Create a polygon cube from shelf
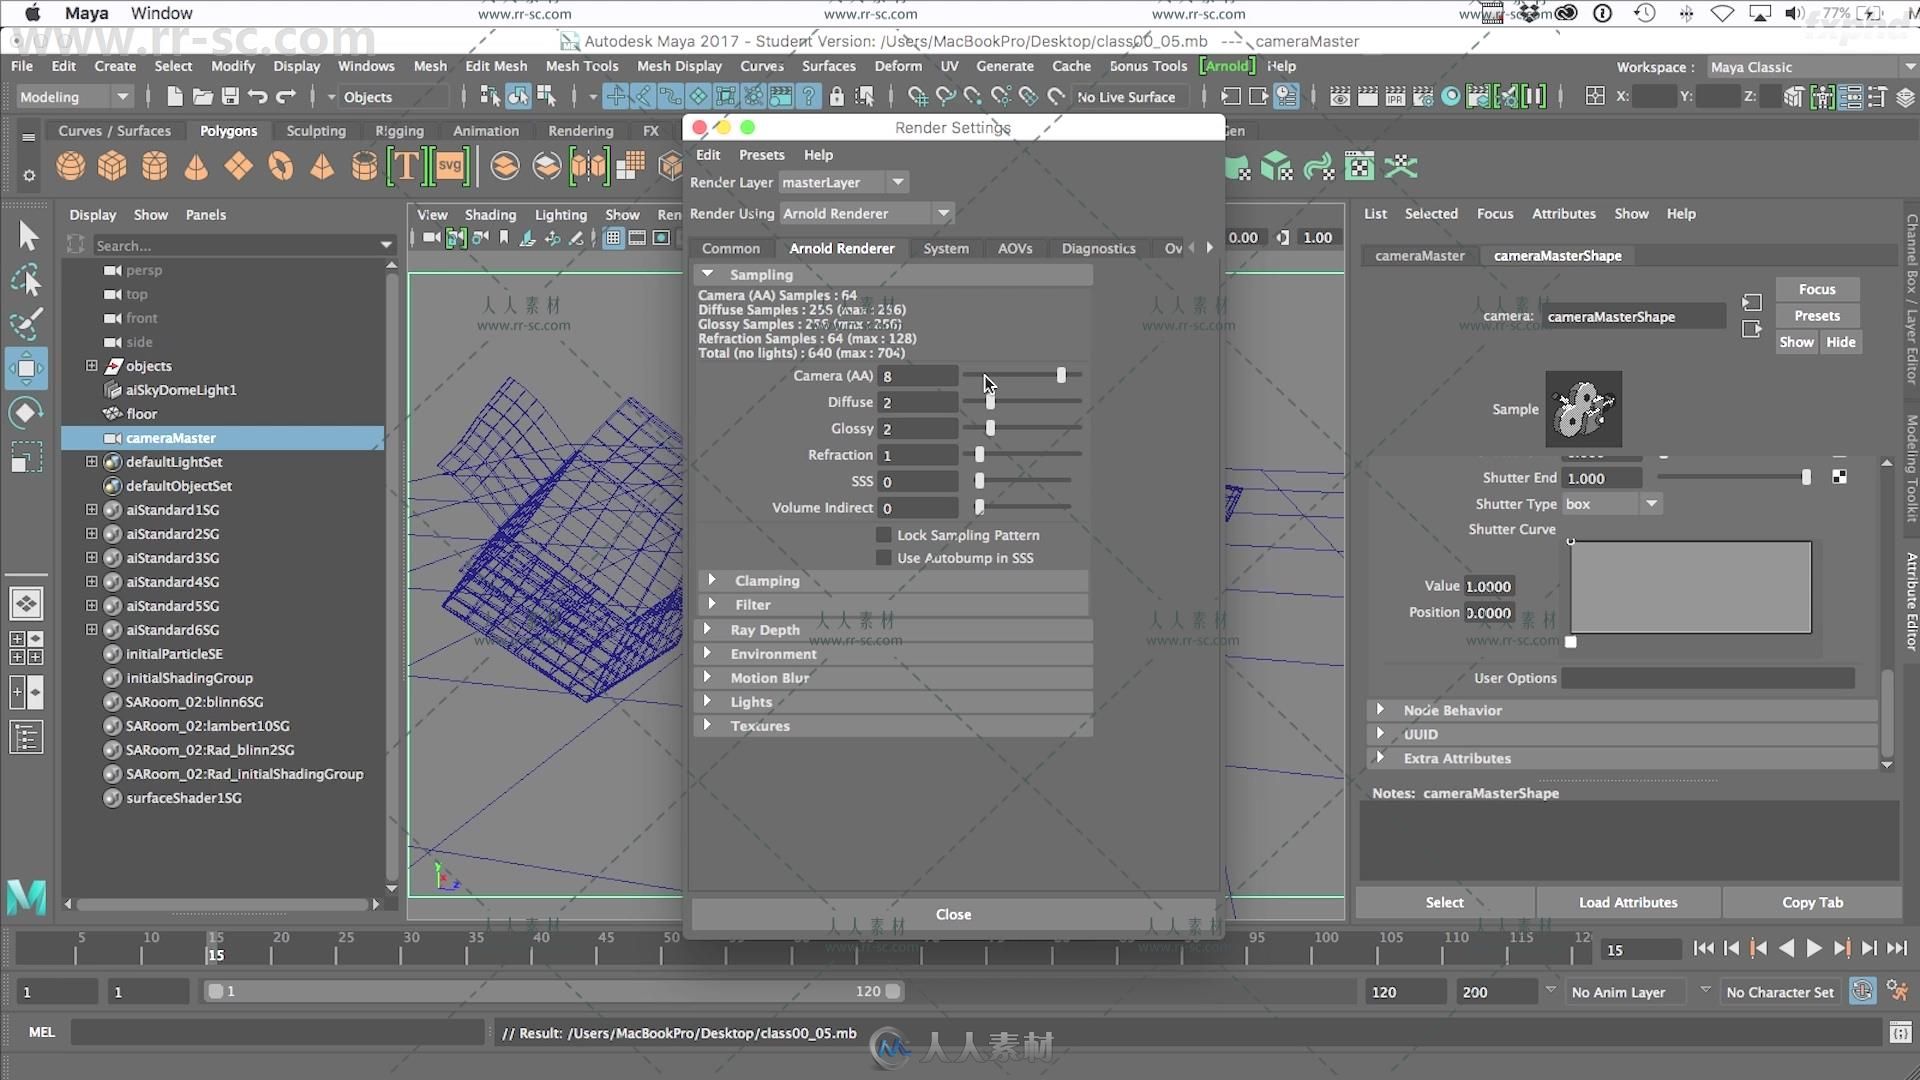 pyautogui.click(x=112, y=166)
